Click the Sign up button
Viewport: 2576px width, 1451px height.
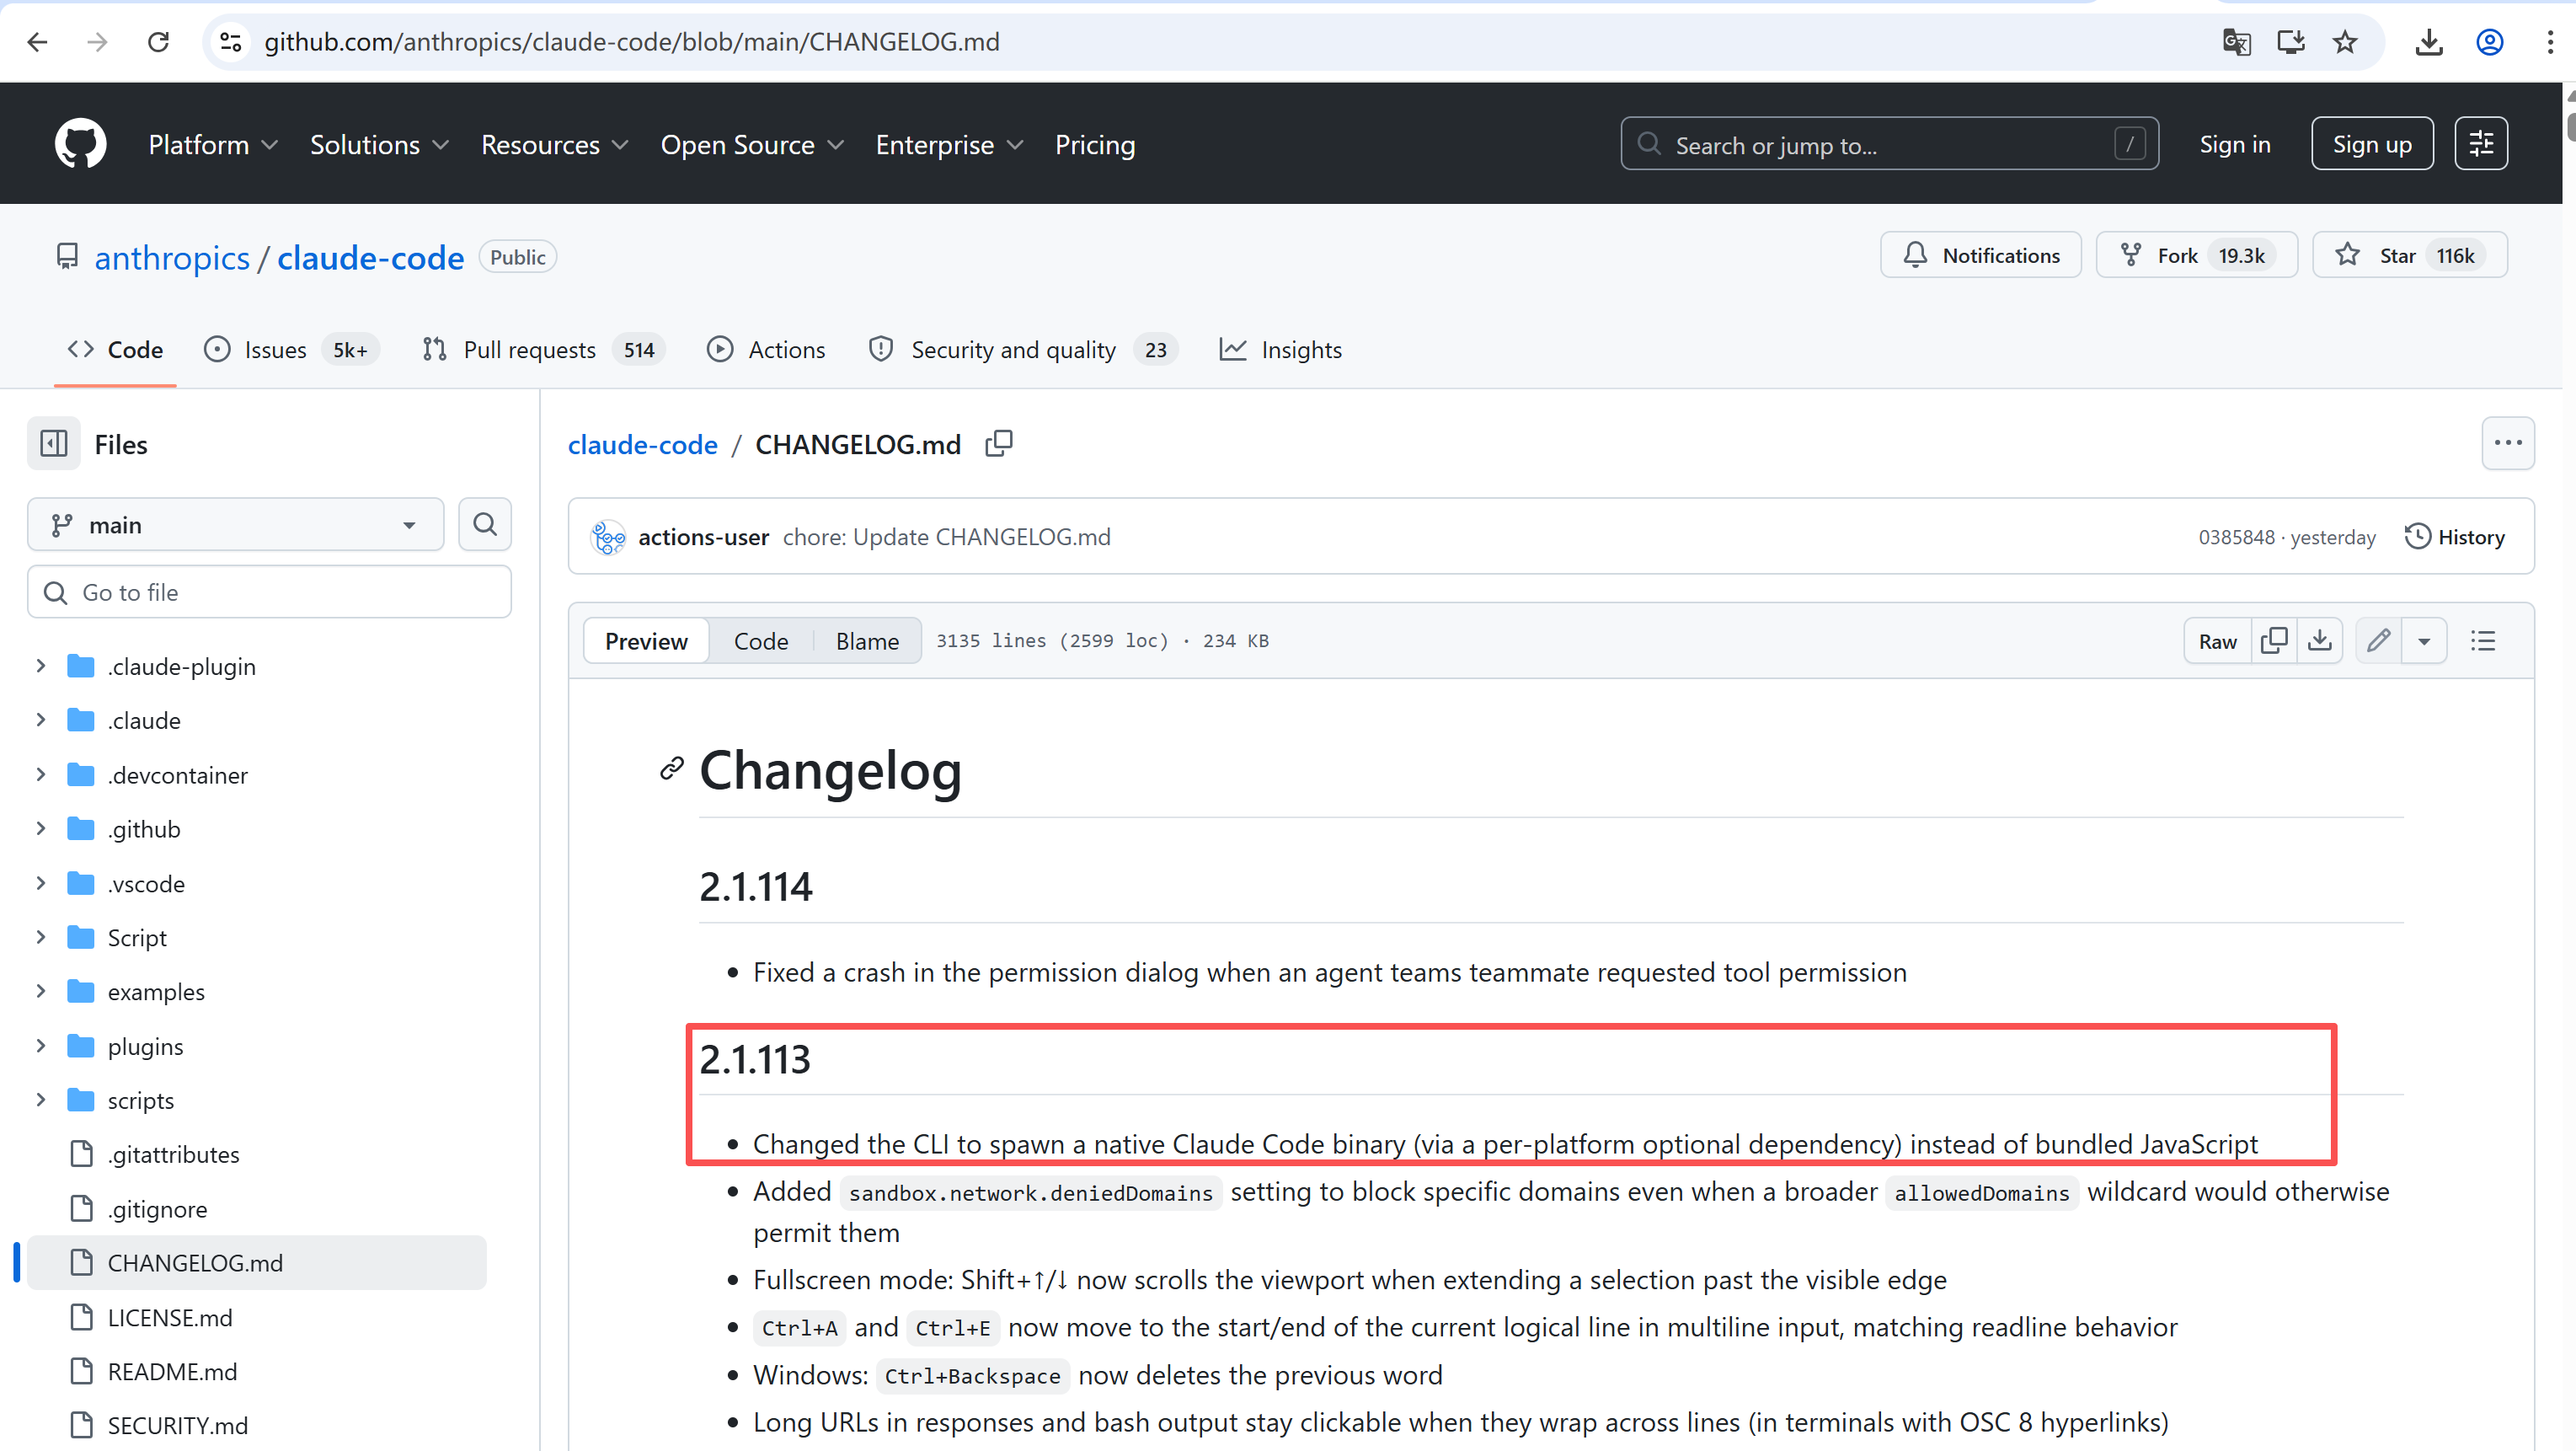coord(2372,144)
